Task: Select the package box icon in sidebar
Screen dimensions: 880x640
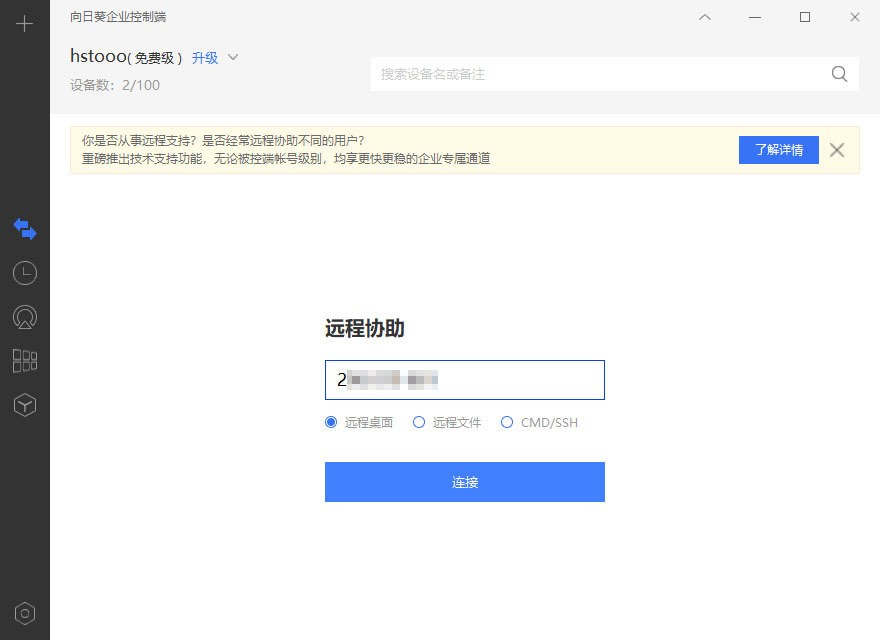Action: click(x=24, y=404)
